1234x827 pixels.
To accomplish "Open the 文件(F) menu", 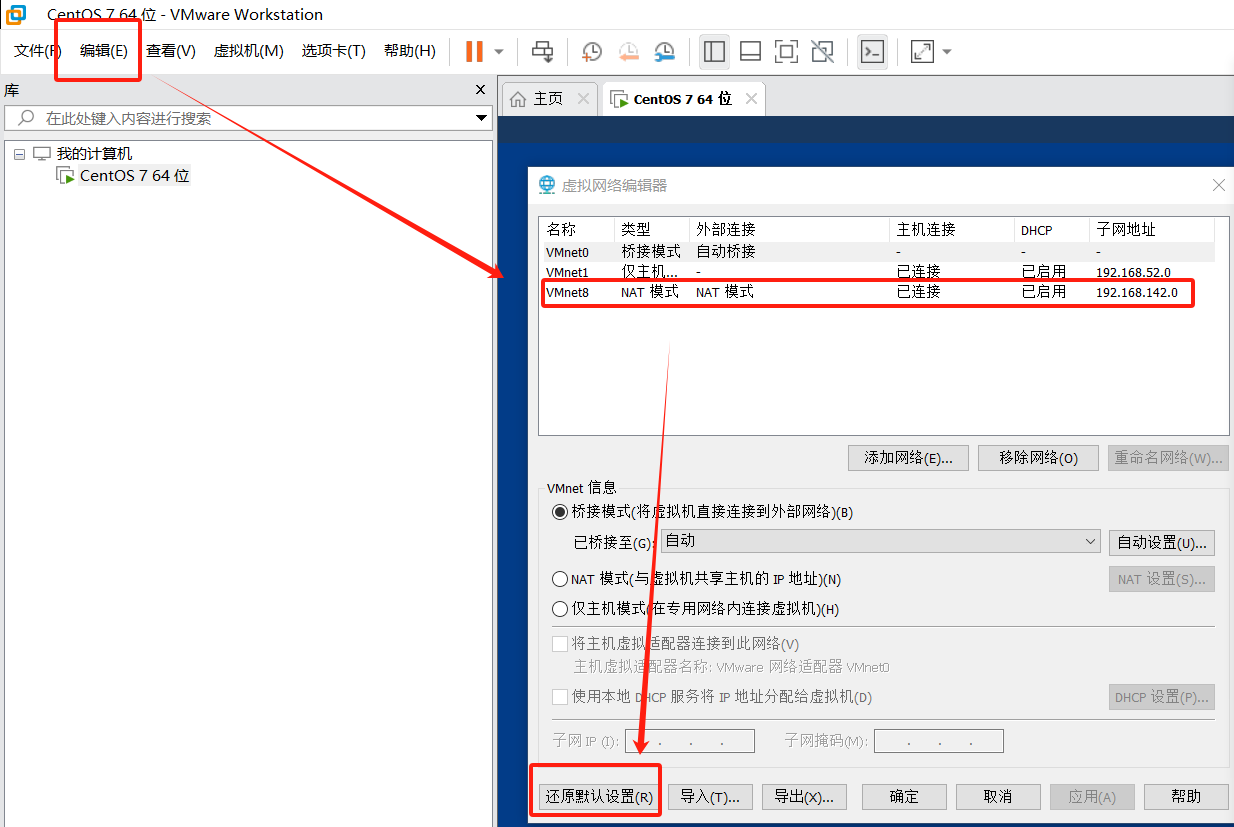I will tap(38, 51).
